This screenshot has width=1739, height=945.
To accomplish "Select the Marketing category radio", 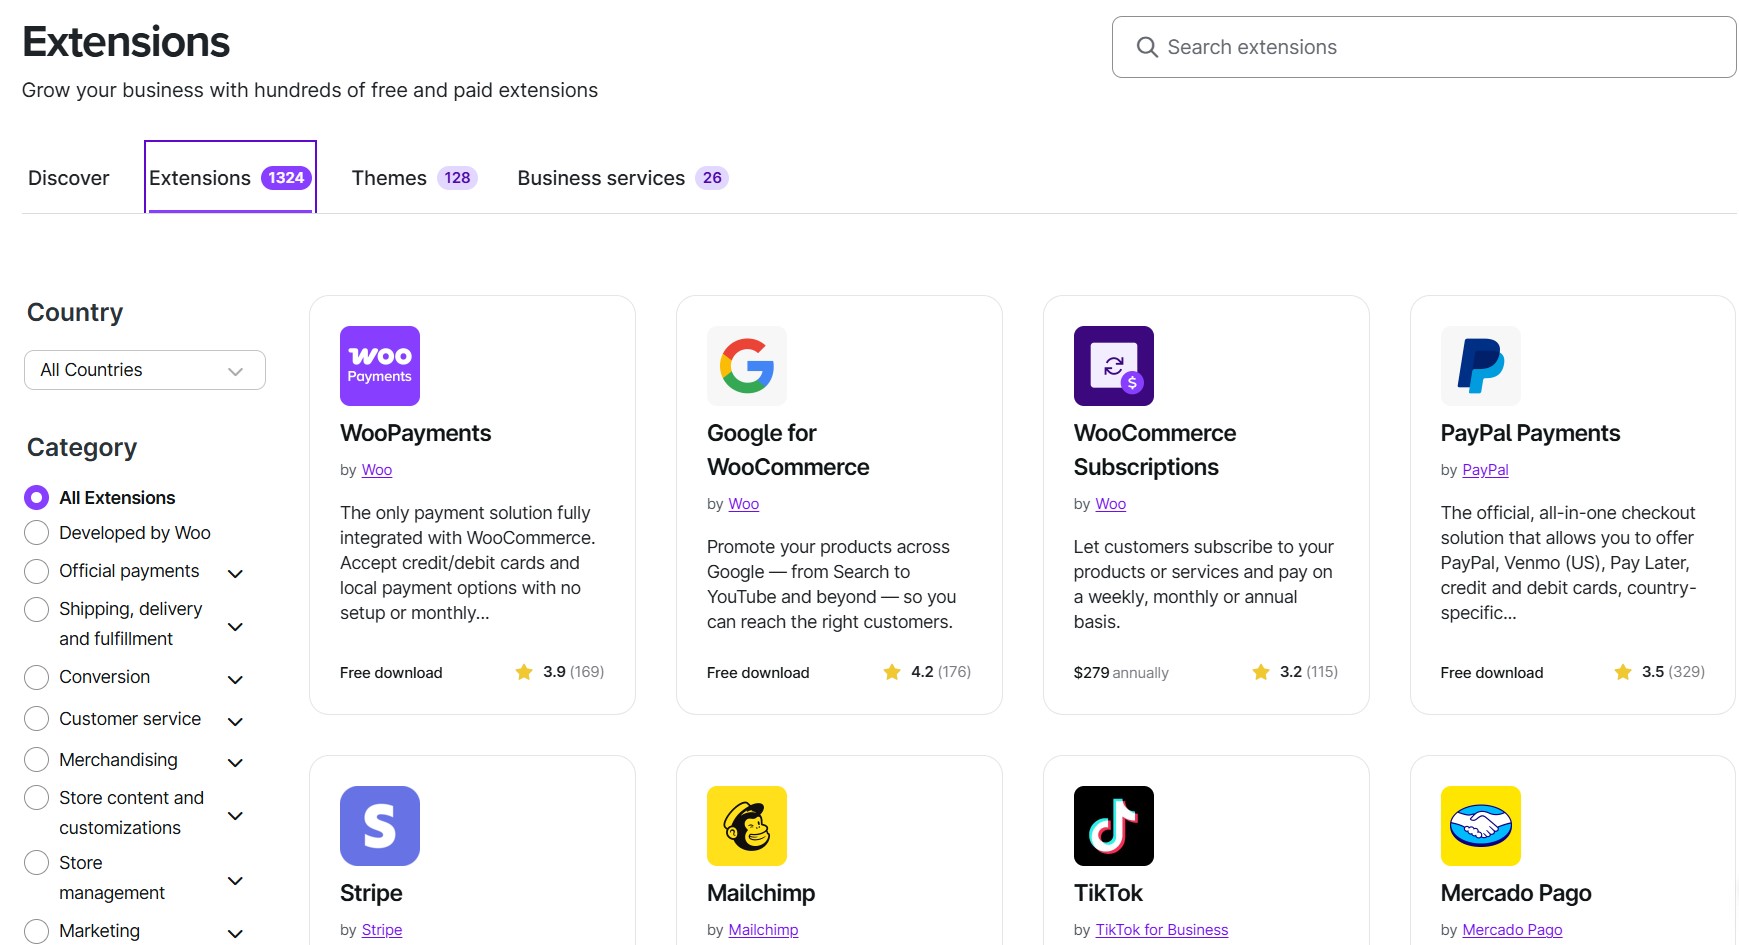I will pos(36,931).
